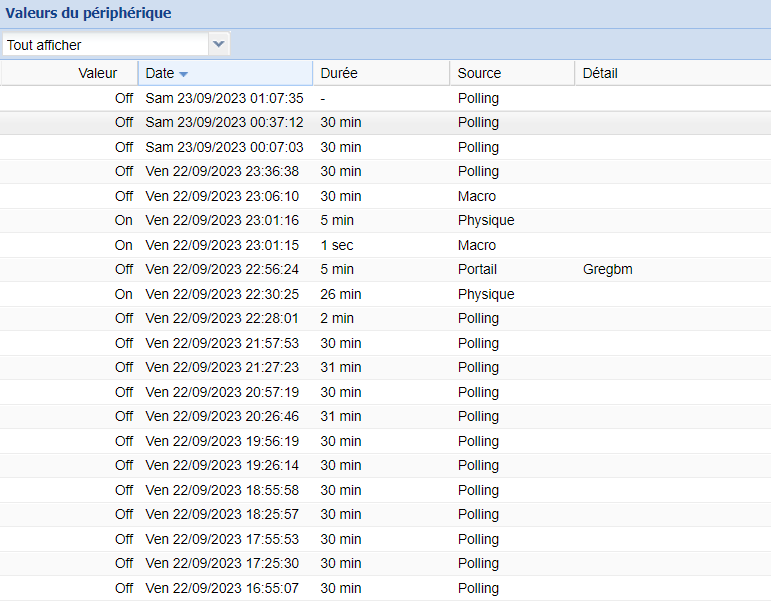
Task: Click On value in the 22:30:25 row
Action: (x=124, y=294)
